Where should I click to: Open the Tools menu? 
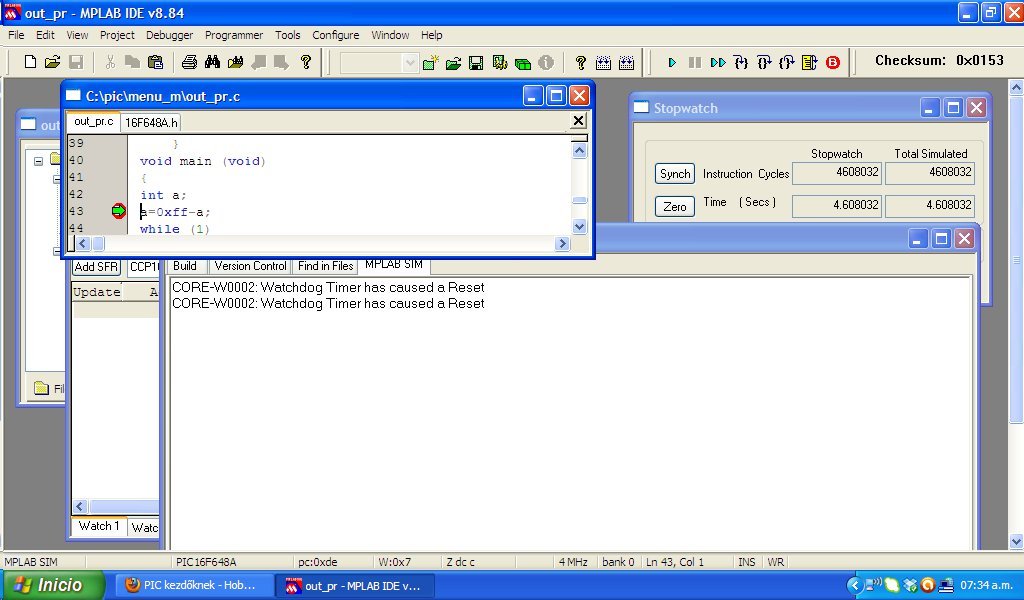coord(287,35)
